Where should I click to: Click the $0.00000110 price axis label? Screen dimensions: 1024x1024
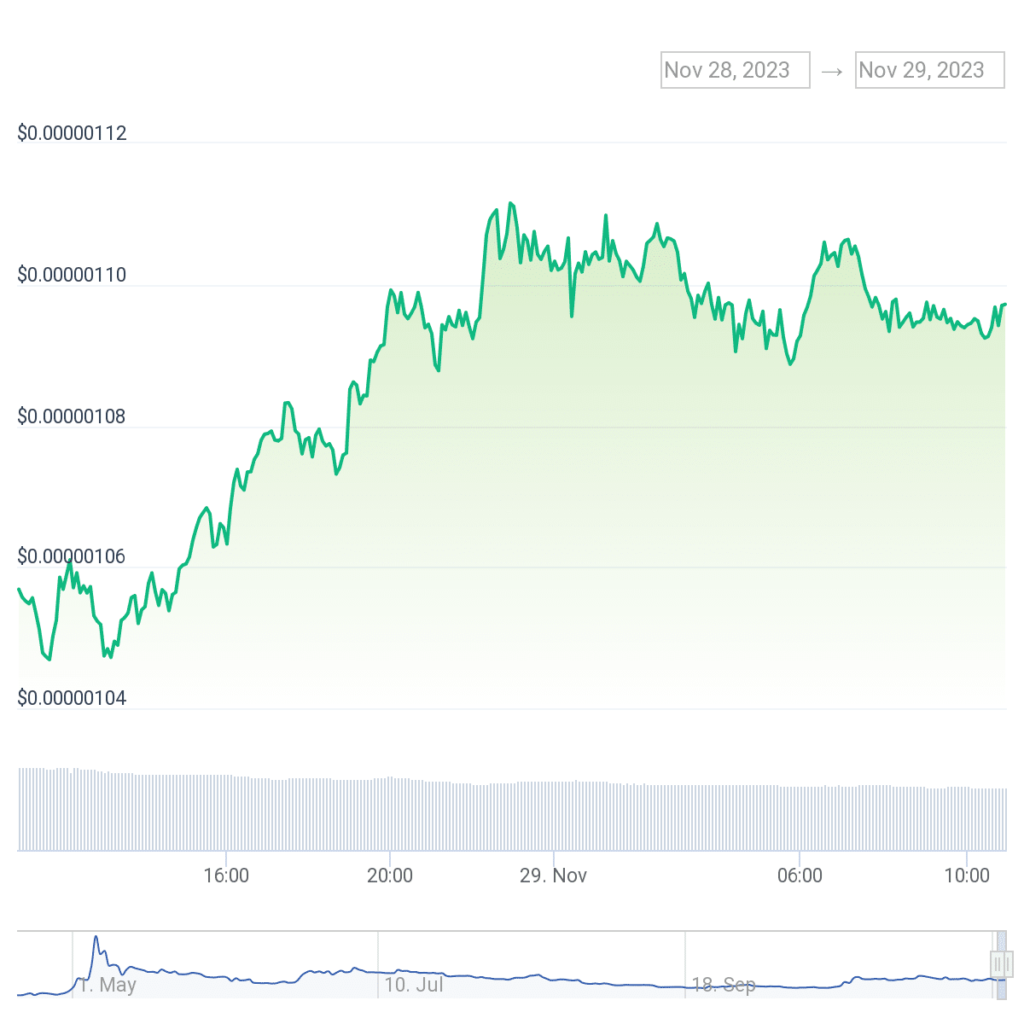72,275
